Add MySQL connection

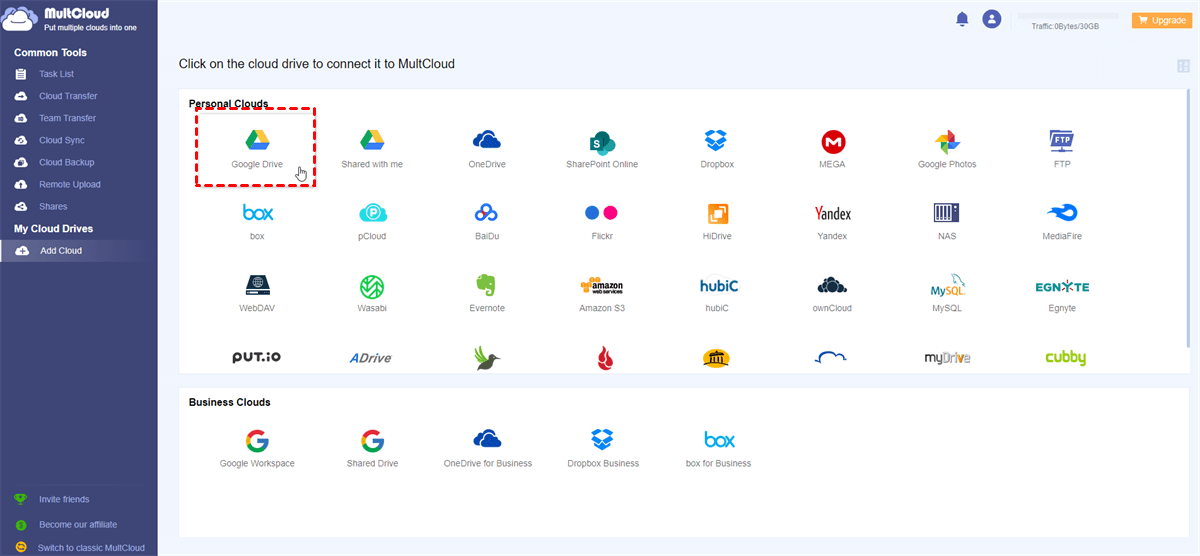947,293
